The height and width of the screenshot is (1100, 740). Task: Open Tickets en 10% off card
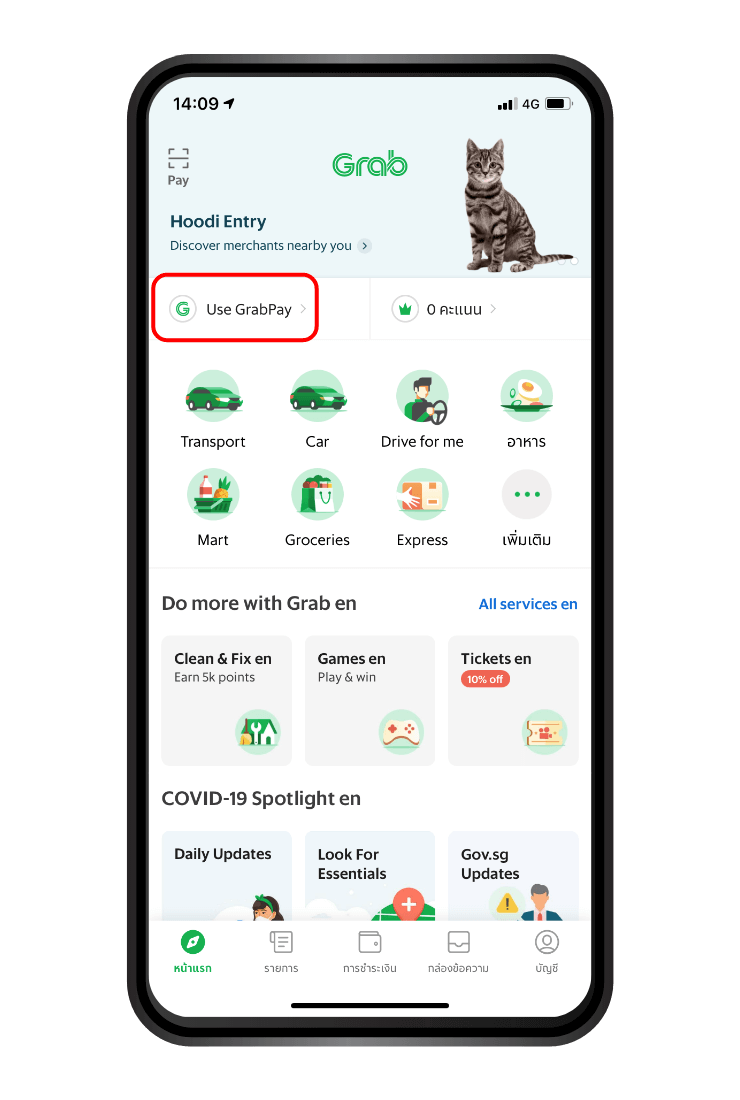coord(513,700)
